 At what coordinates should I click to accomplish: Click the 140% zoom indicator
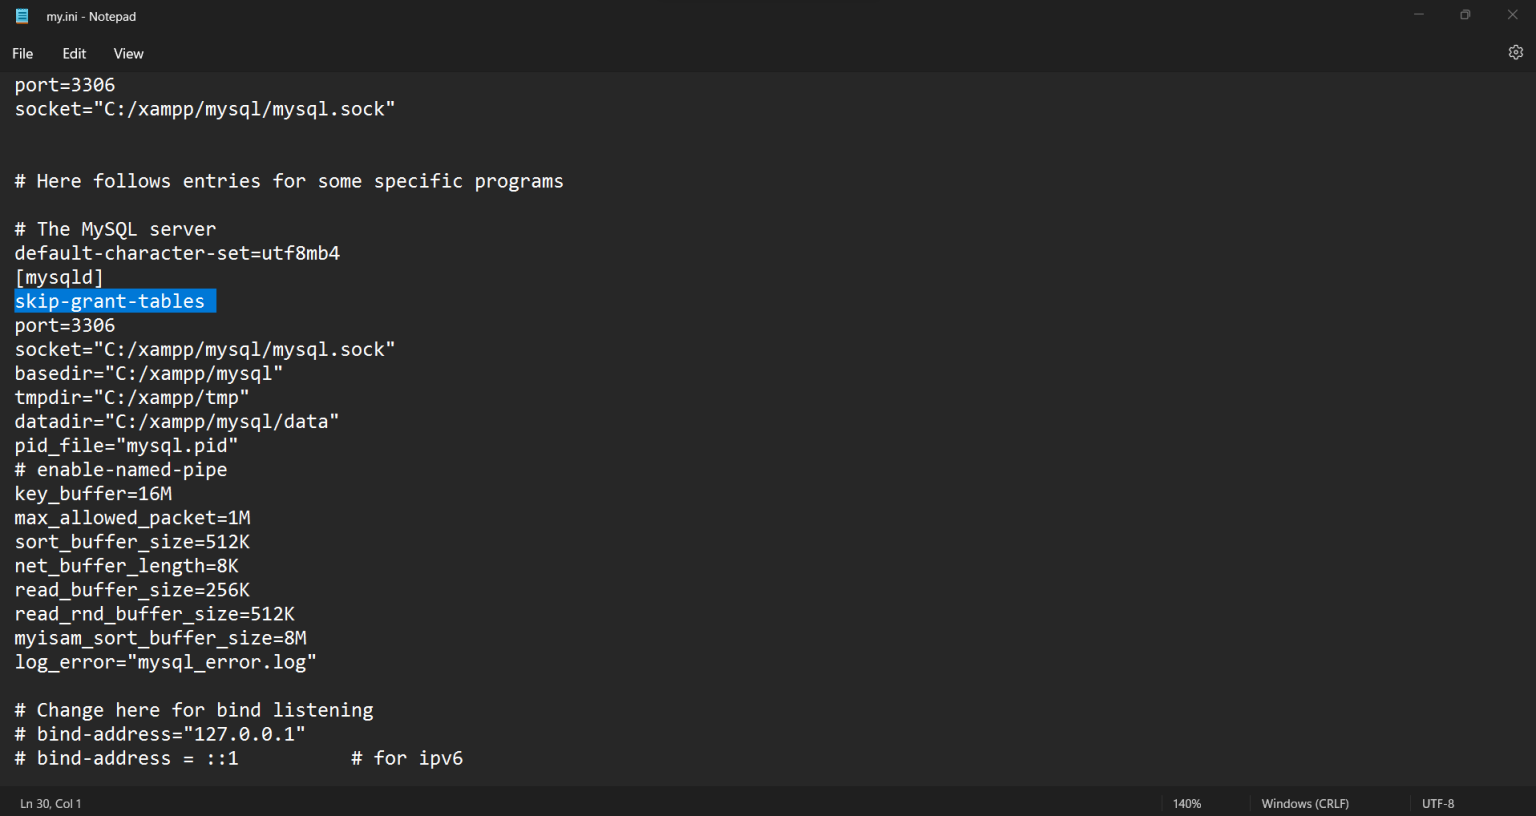tap(1187, 803)
